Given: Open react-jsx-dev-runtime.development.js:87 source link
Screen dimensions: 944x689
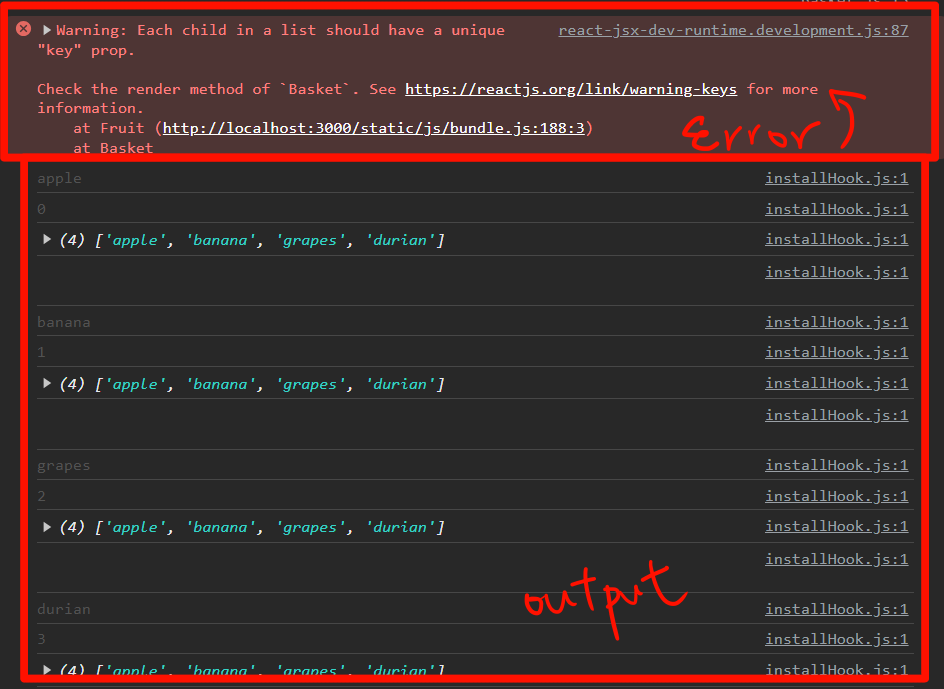Looking at the screenshot, I should point(733,30).
